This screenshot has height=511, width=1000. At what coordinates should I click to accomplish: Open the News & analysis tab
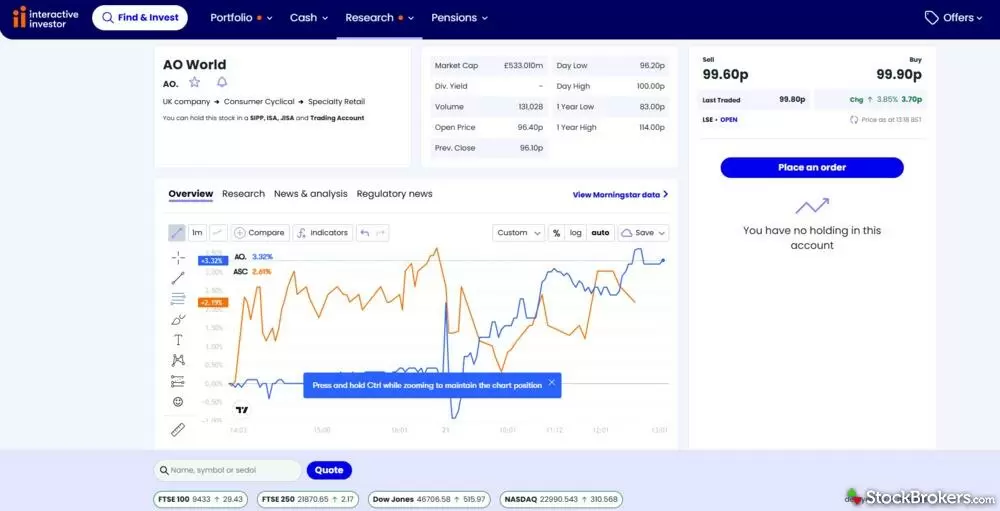click(x=310, y=194)
